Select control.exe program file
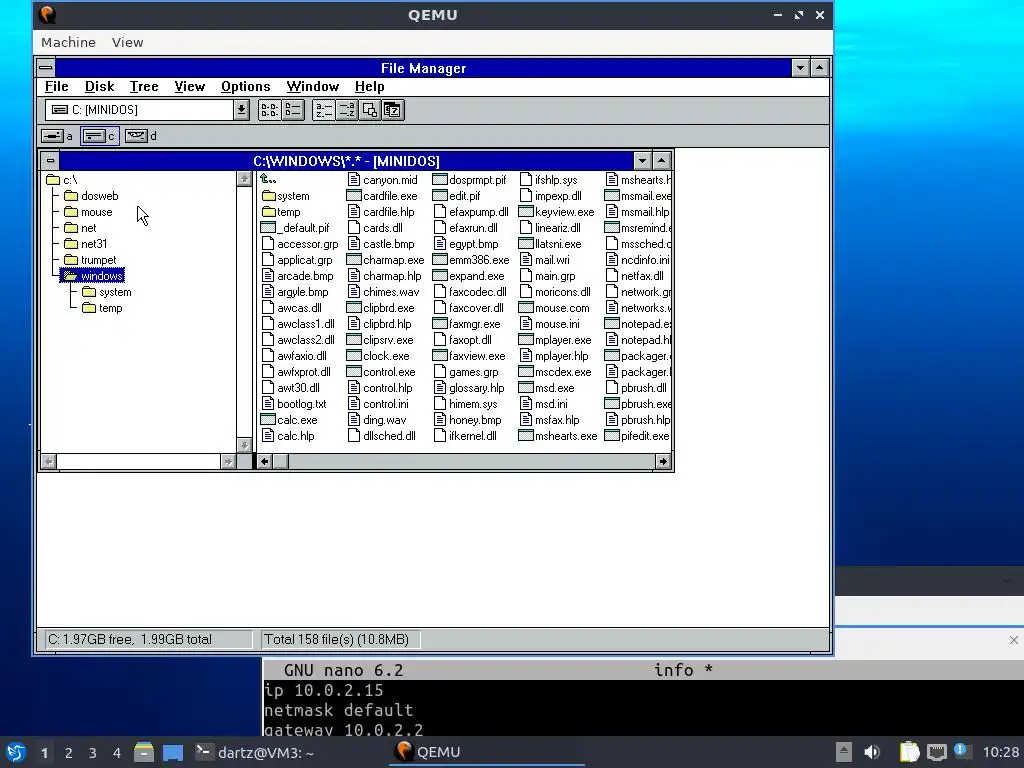1024x768 pixels. click(381, 372)
